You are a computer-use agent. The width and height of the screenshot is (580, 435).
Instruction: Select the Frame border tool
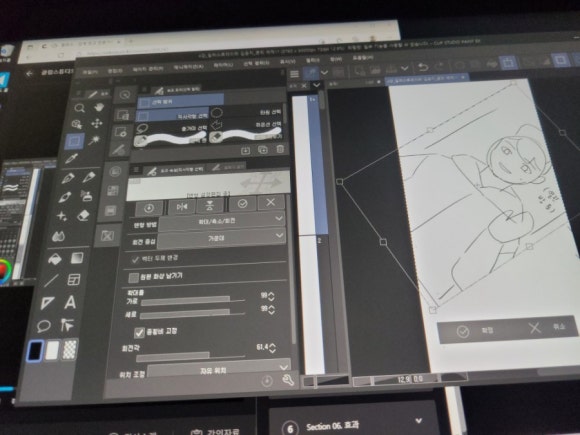coord(74,280)
